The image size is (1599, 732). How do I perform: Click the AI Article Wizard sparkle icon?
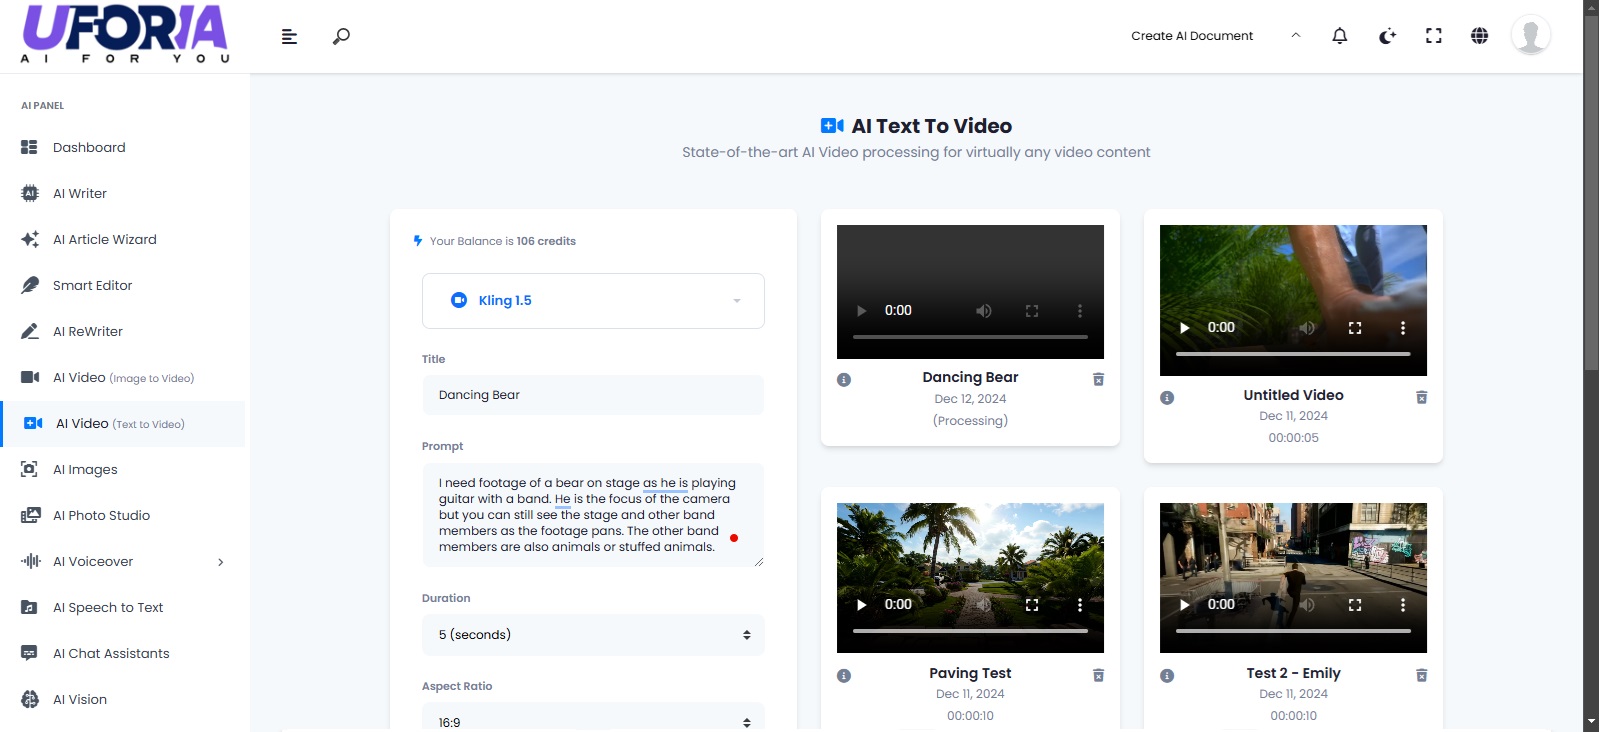tap(30, 239)
